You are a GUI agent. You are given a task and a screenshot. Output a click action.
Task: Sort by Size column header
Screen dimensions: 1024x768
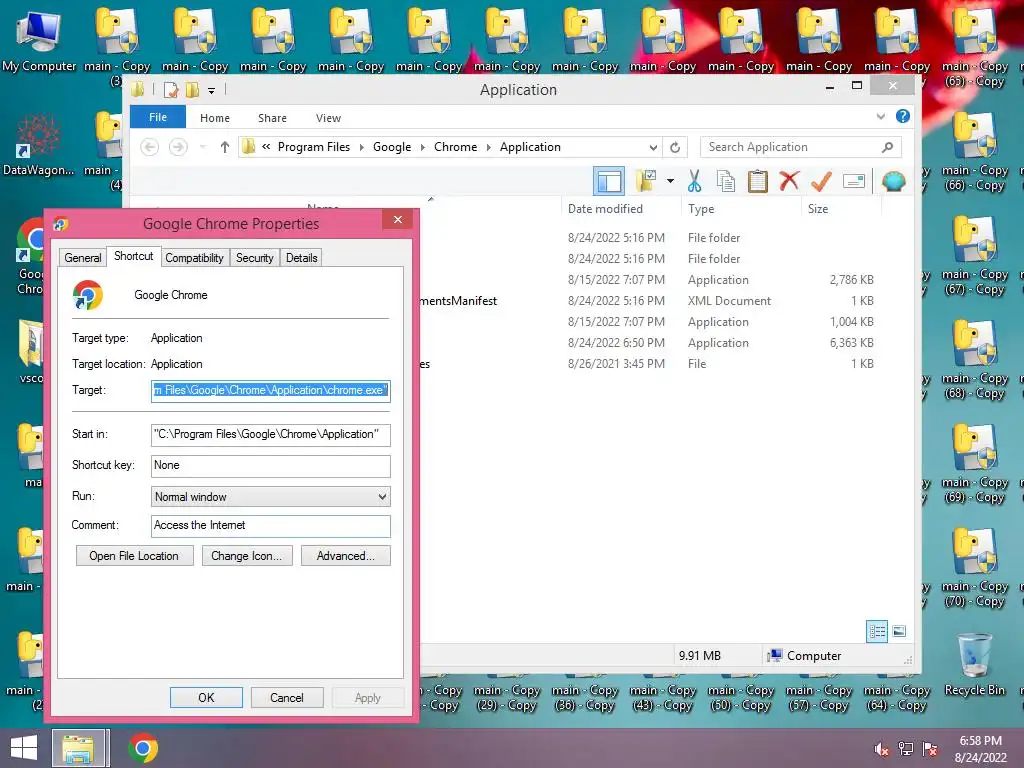[818, 208]
